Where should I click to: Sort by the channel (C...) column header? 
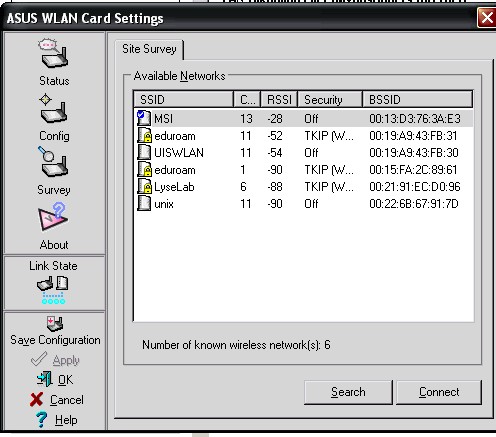(247, 100)
